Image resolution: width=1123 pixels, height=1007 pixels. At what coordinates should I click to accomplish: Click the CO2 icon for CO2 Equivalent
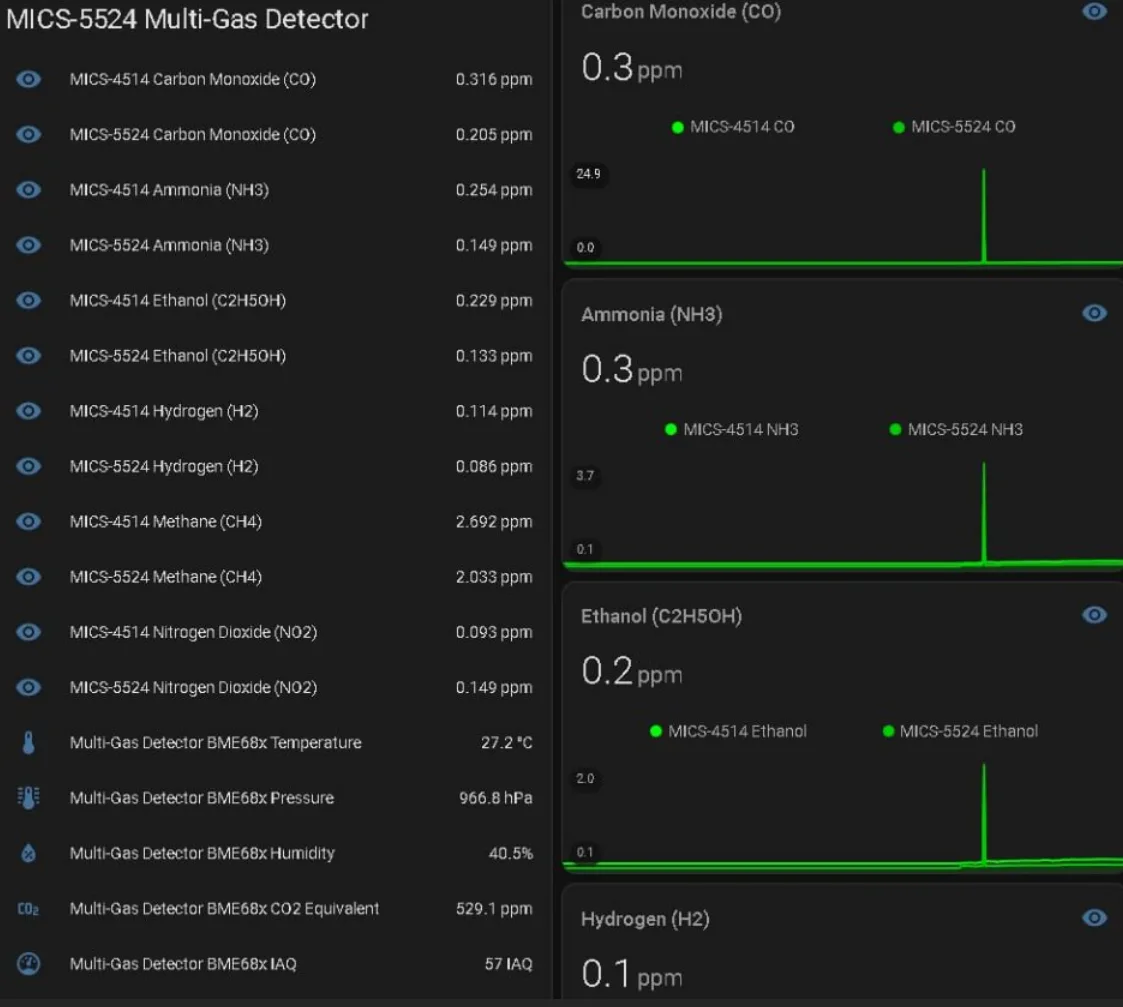[x=29, y=909]
